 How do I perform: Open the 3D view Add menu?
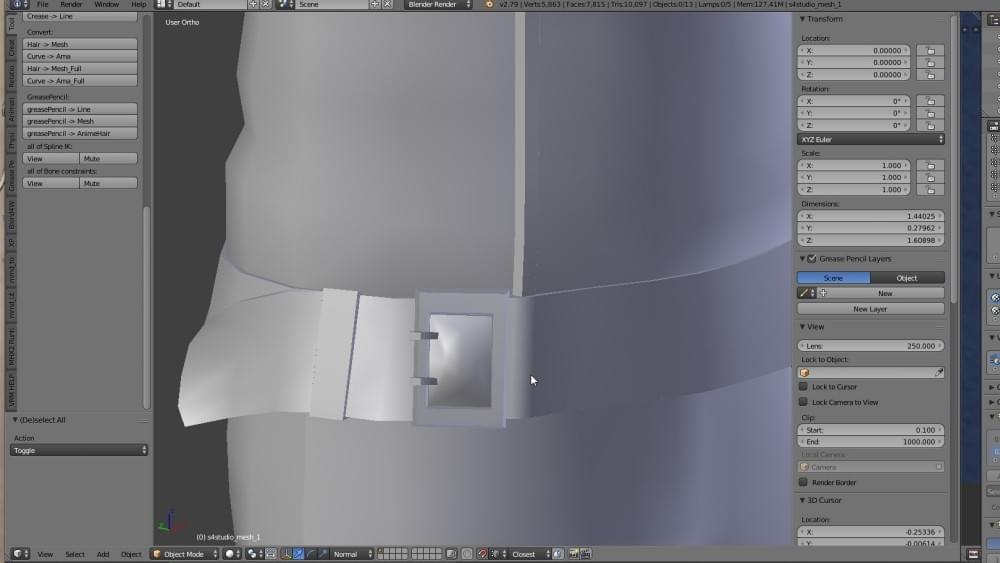pyautogui.click(x=103, y=554)
